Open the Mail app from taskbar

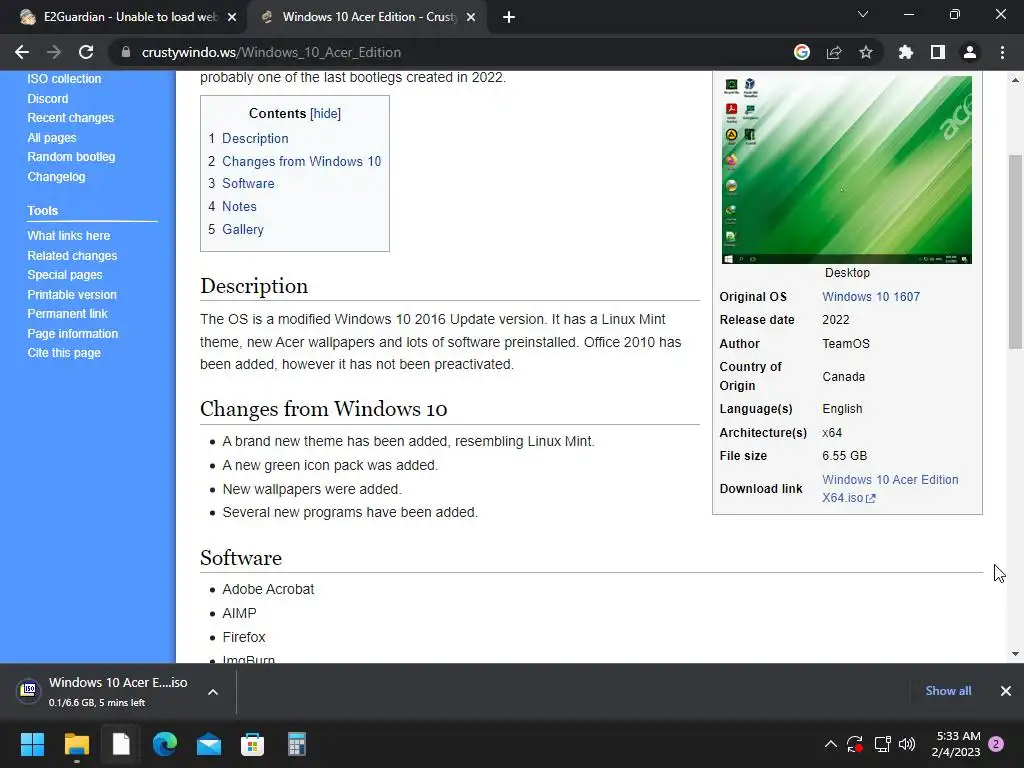point(209,744)
